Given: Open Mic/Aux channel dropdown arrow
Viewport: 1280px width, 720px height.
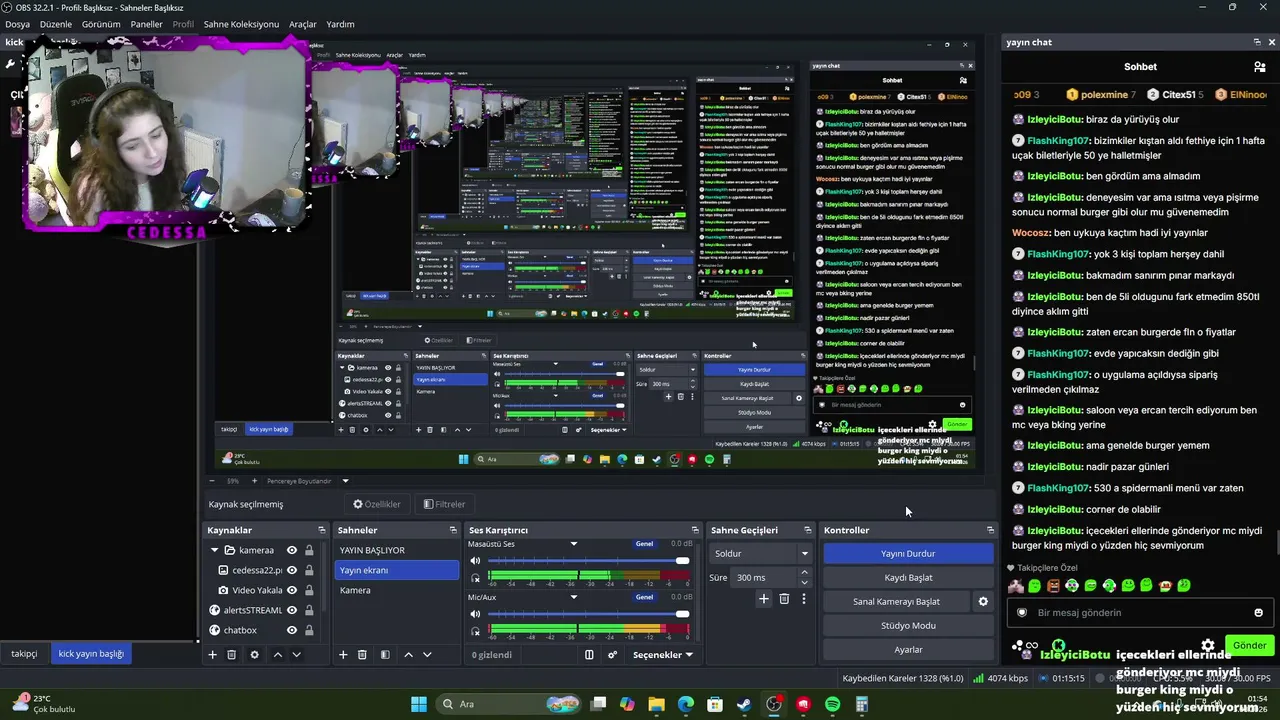Looking at the screenshot, I should pyautogui.click(x=573, y=597).
